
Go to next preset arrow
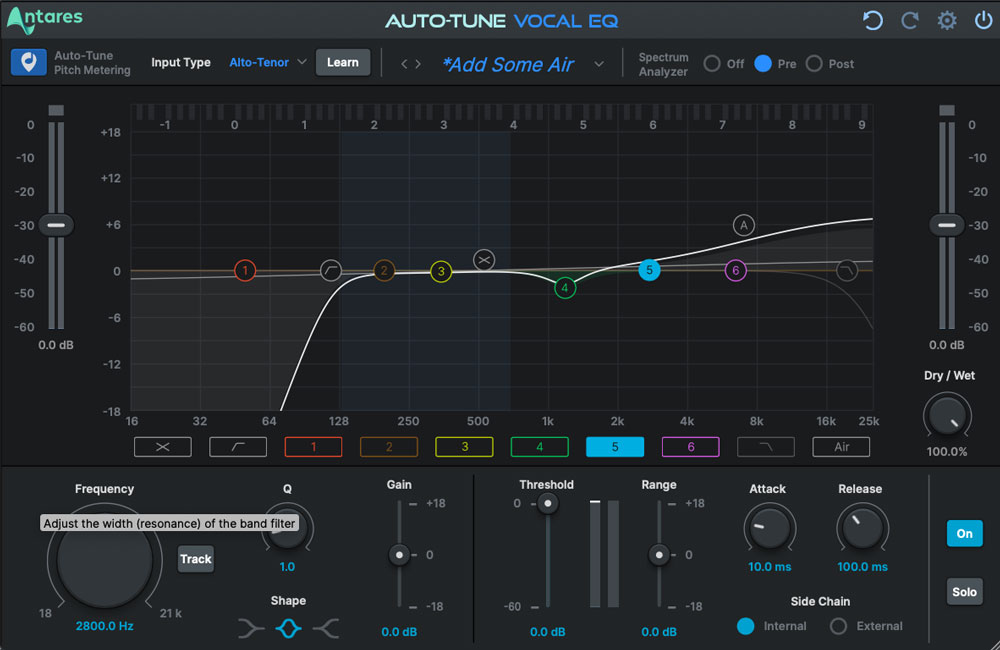(x=418, y=64)
